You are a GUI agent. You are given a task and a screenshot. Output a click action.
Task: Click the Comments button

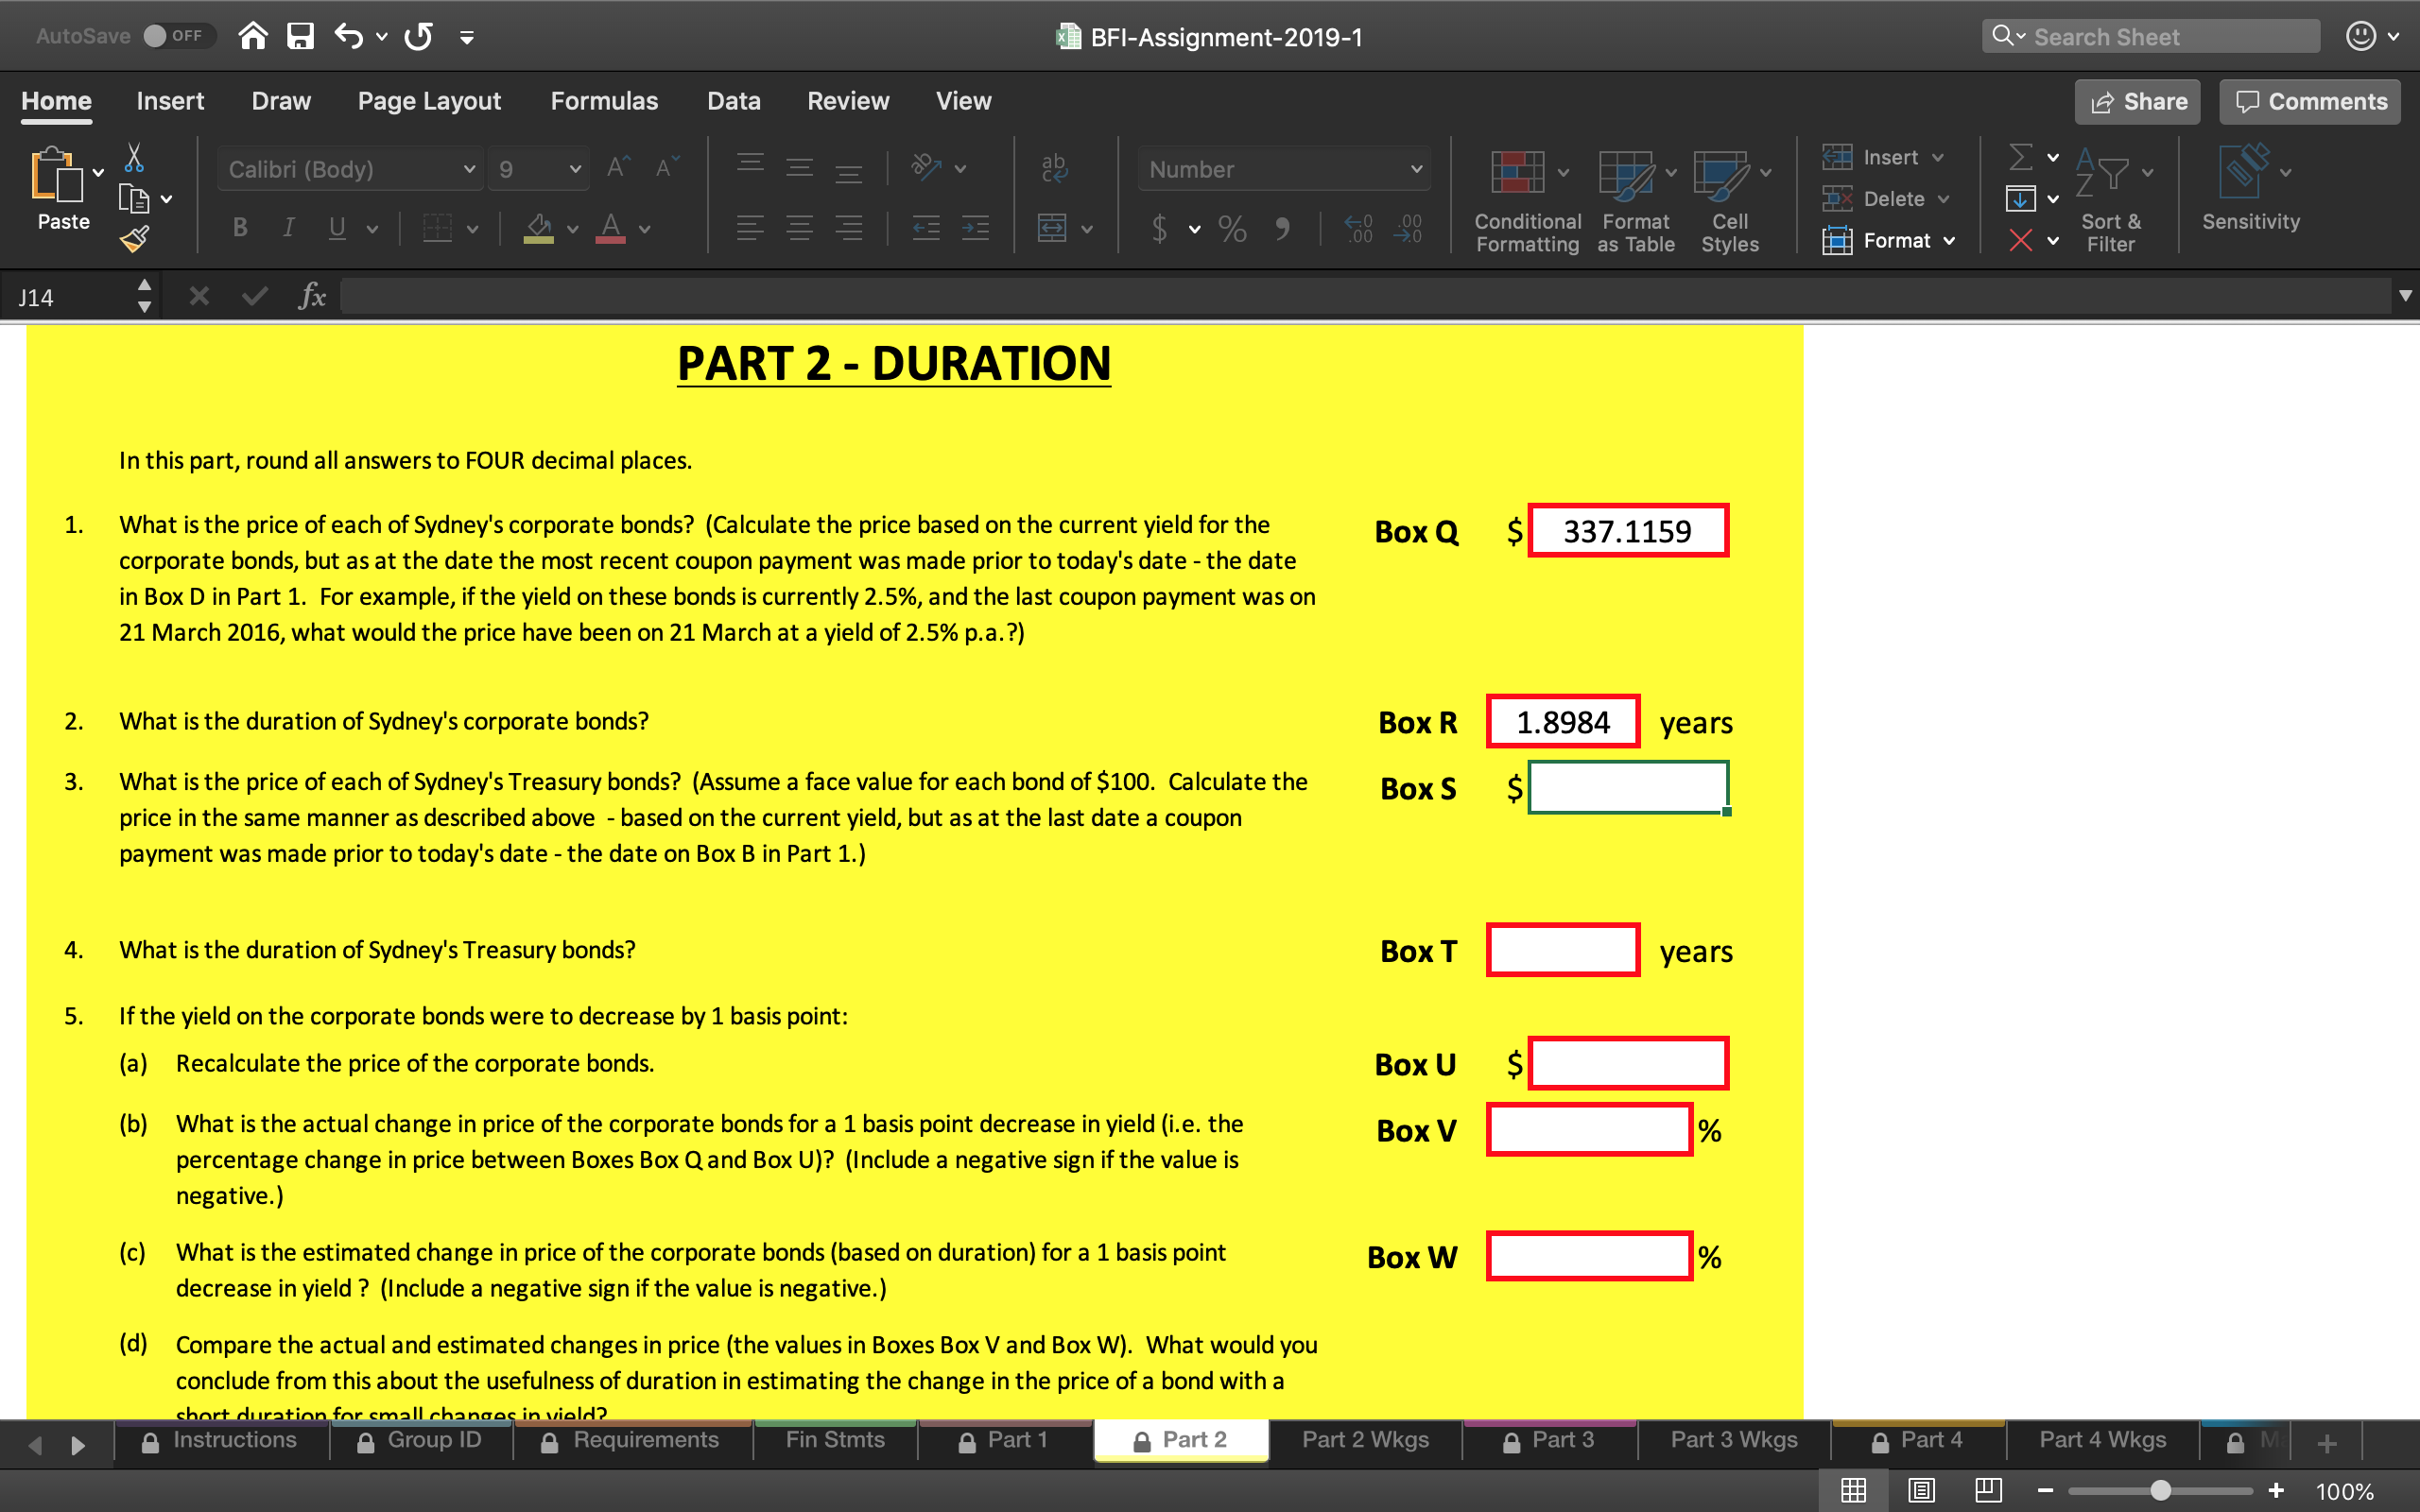[x=2308, y=101]
